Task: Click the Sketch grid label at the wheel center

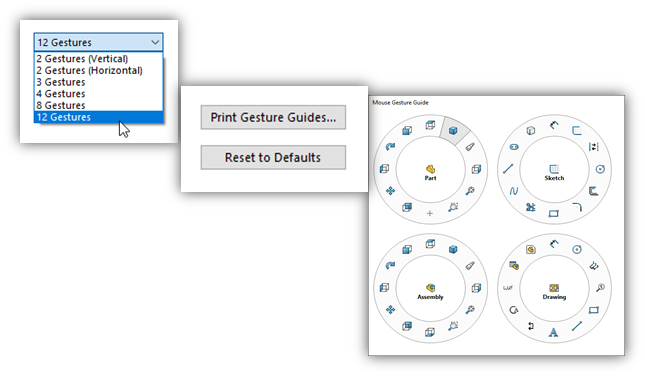Action: 554,178
